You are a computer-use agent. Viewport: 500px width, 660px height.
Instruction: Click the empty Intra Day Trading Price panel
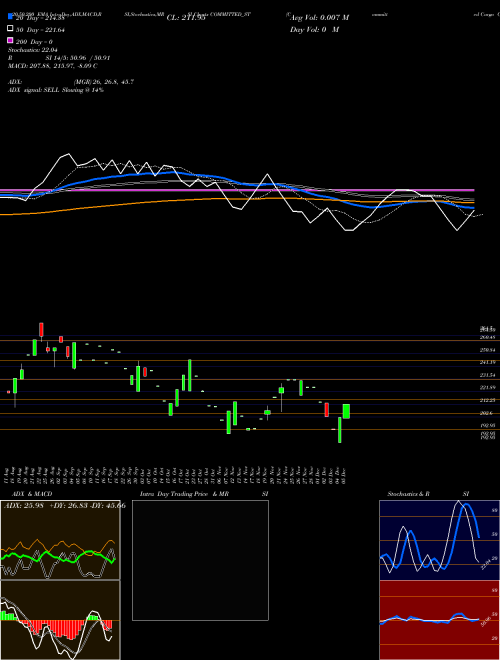pos(200,560)
